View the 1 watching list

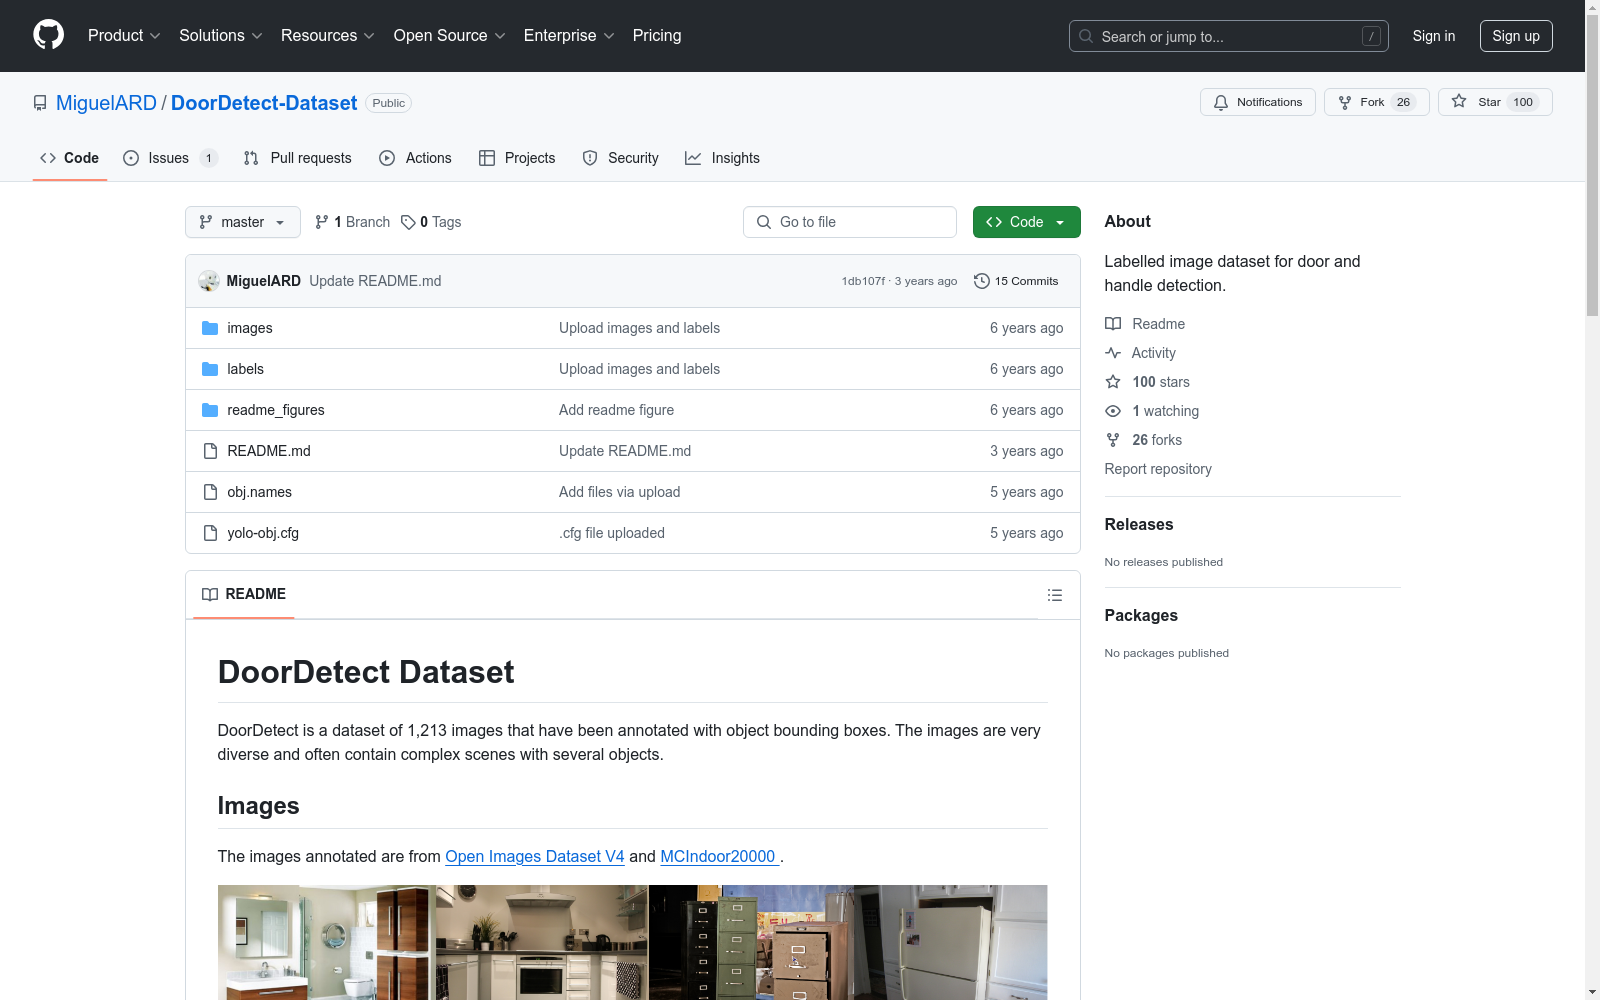[x=1152, y=411]
